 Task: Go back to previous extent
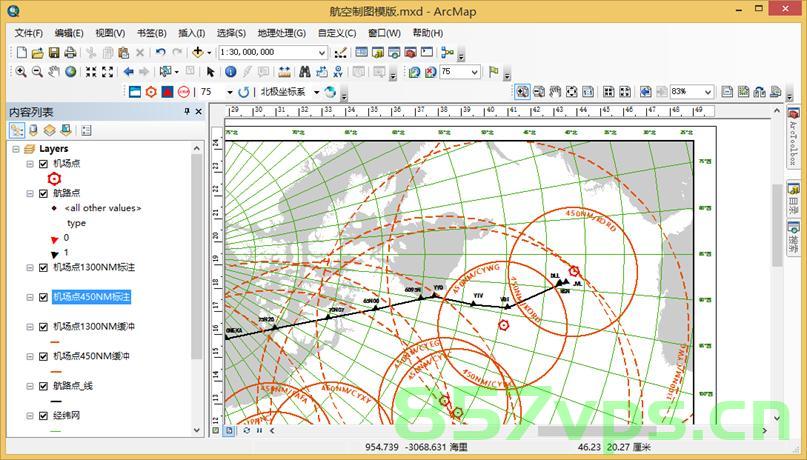(x=128, y=72)
